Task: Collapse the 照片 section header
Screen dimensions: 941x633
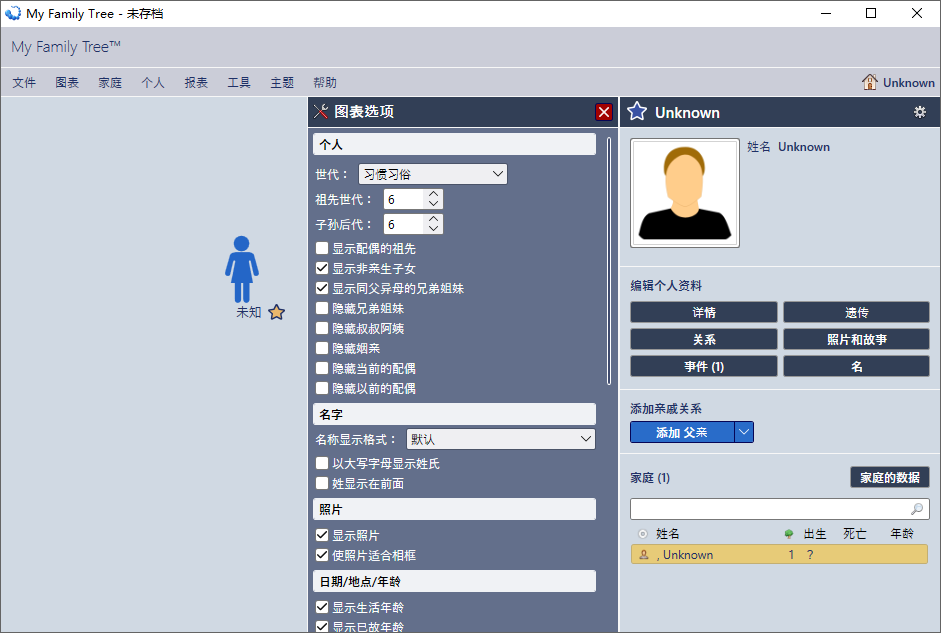Action: point(454,509)
